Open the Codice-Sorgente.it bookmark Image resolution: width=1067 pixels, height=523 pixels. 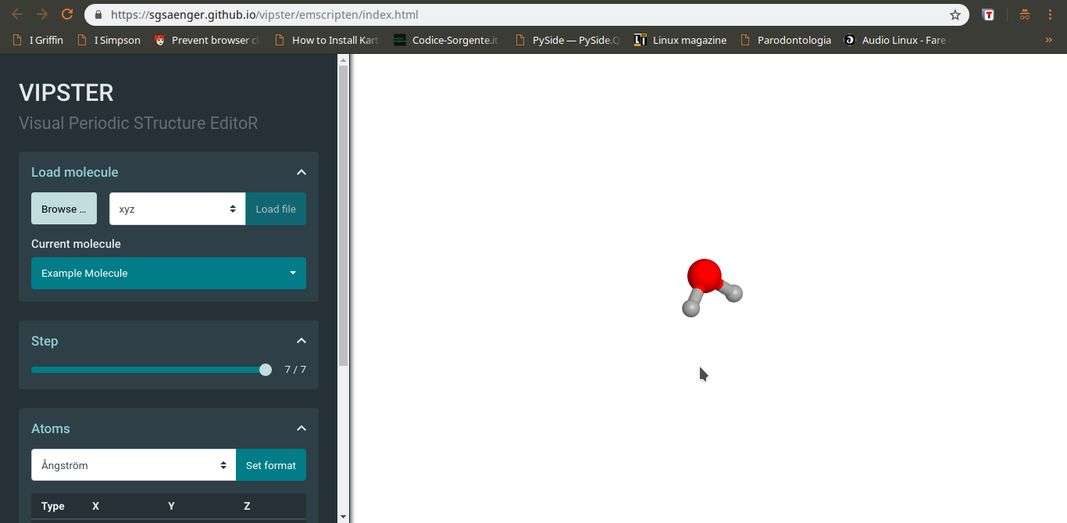[x=446, y=40]
